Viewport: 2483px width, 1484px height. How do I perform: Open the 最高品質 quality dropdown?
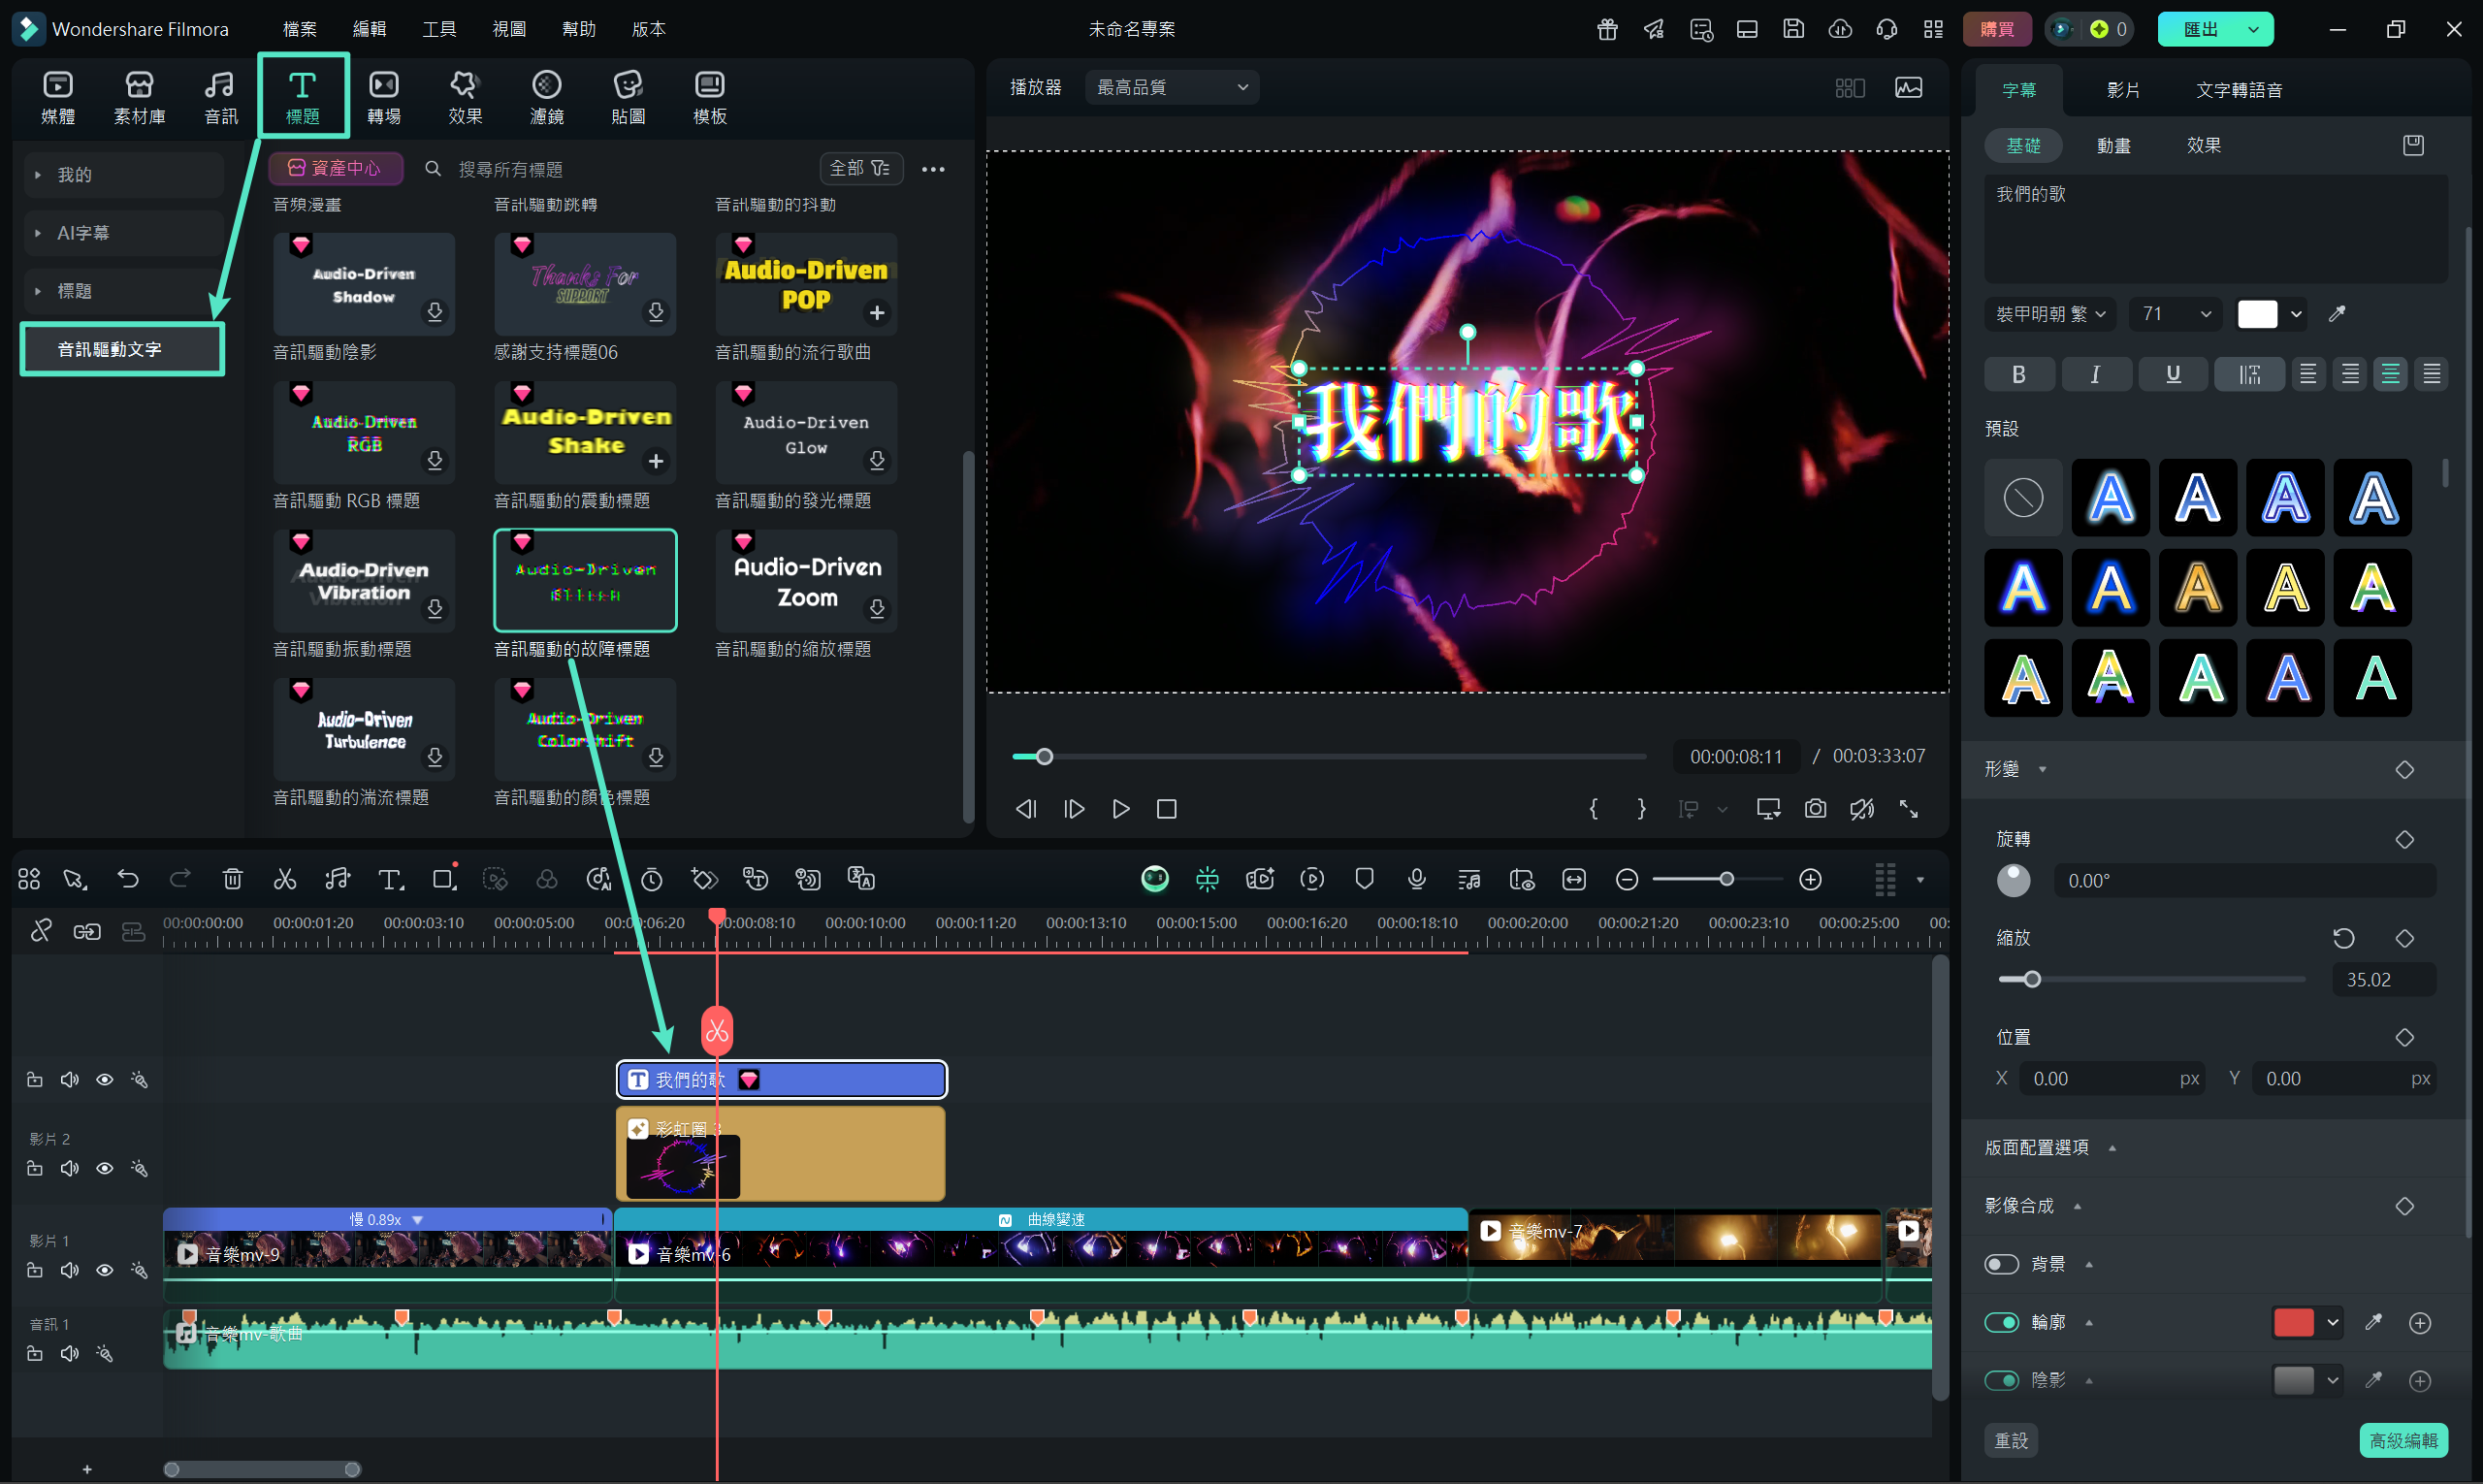1172,87
